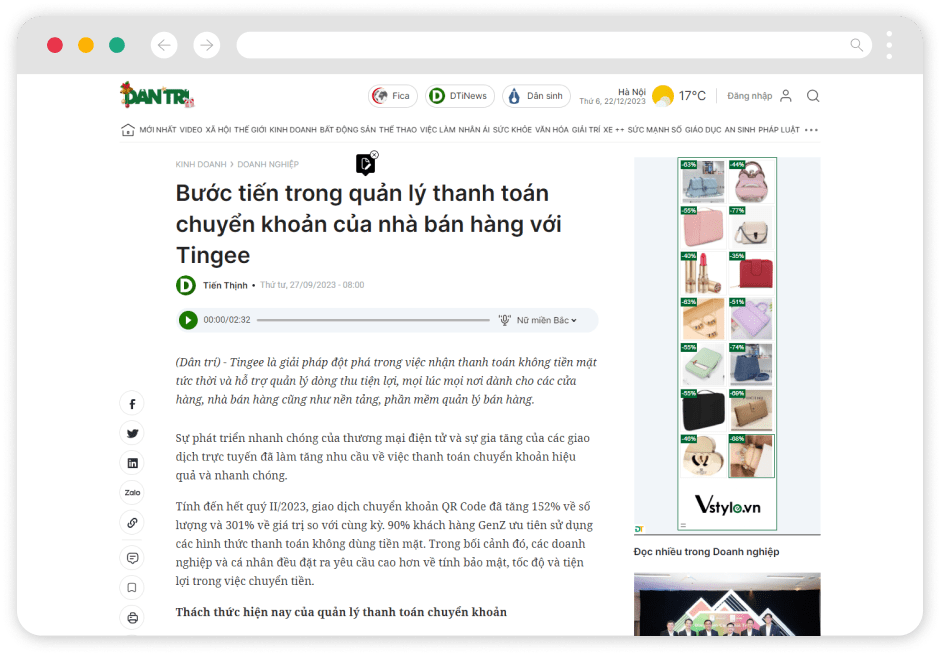Screen dimensions: 942x655
Task: Share article via Facebook icon
Action: (132, 404)
